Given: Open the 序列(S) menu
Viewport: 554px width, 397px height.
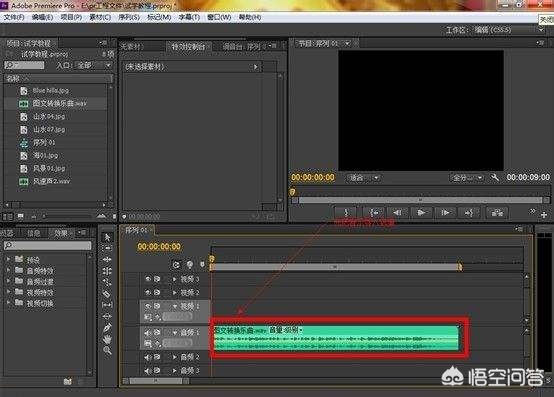Looking at the screenshot, I should click(129, 17).
